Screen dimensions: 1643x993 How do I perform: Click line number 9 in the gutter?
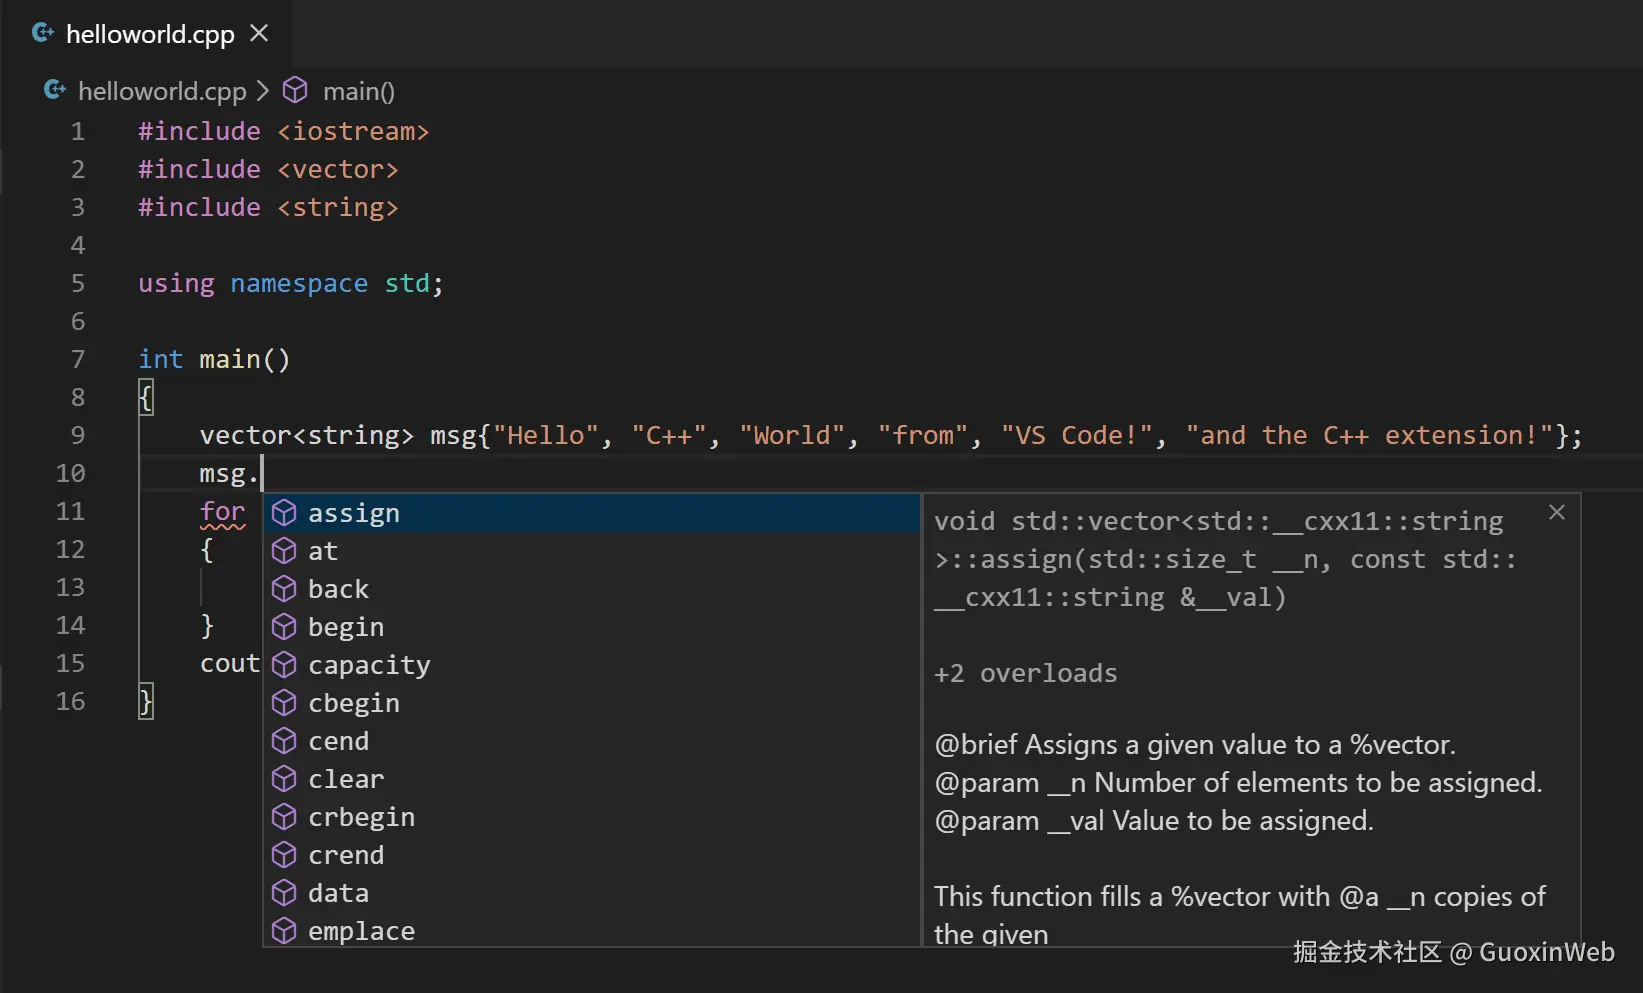[77, 435]
